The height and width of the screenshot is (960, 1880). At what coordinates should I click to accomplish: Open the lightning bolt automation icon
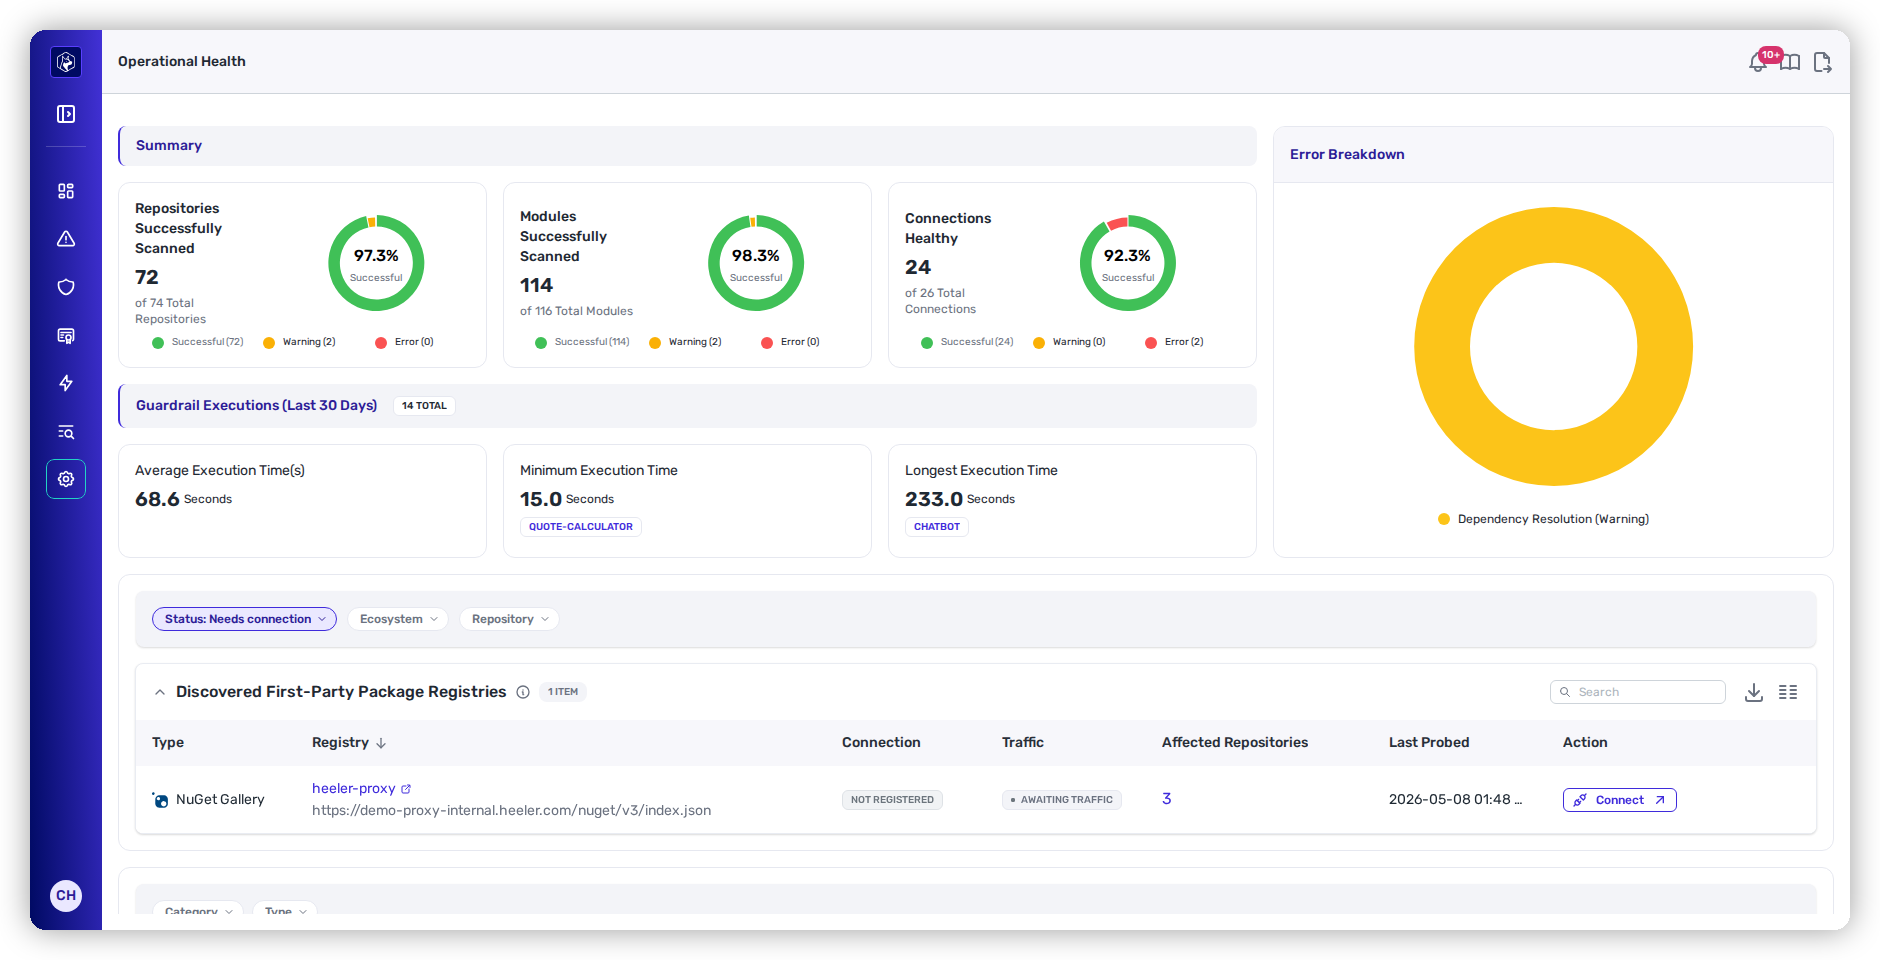66,383
